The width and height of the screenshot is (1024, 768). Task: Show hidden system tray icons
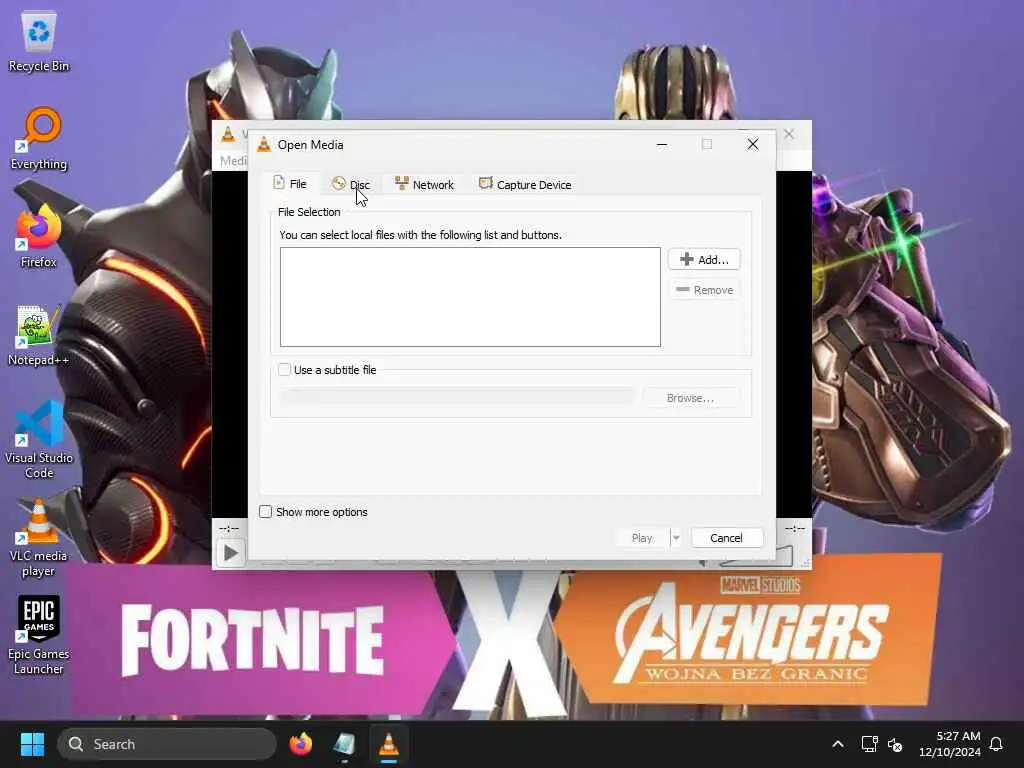click(x=838, y=744)
